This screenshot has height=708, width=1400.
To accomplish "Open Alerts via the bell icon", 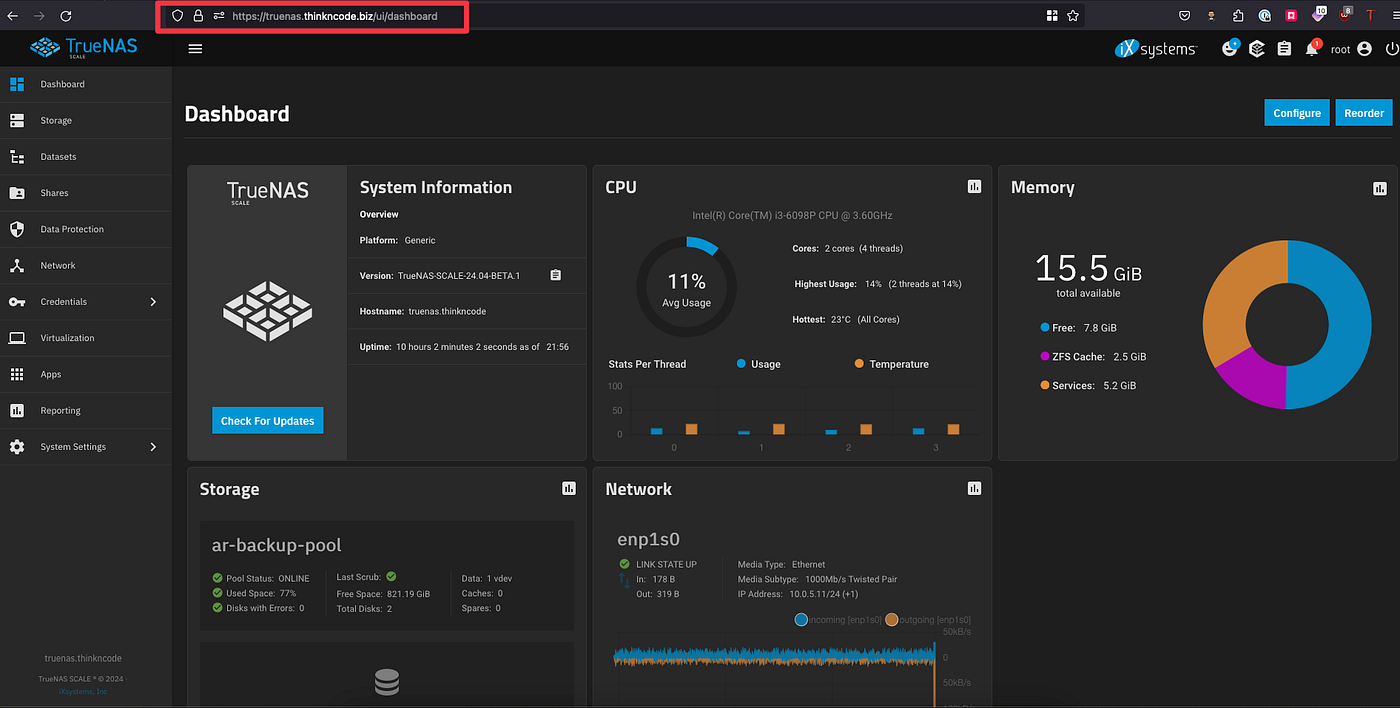I will pyautogui.click(x=1312, y=47).
